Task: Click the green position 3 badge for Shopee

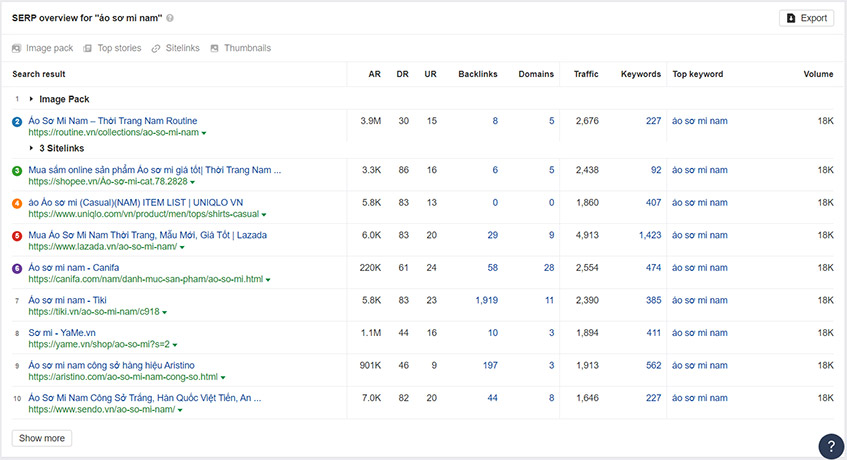Action: [17, 171]
